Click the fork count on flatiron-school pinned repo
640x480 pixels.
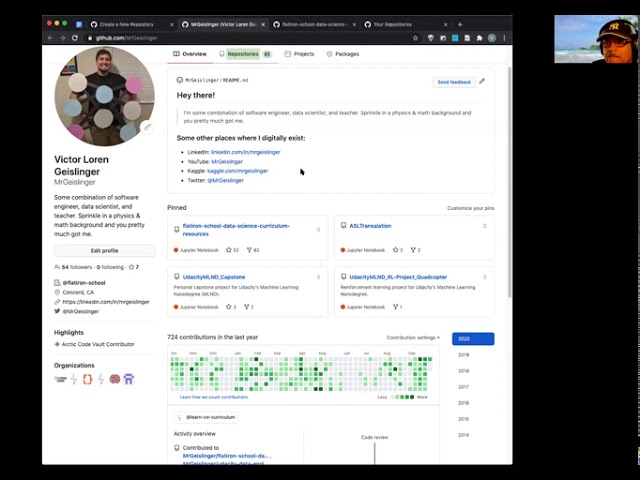tap(253, 250)
